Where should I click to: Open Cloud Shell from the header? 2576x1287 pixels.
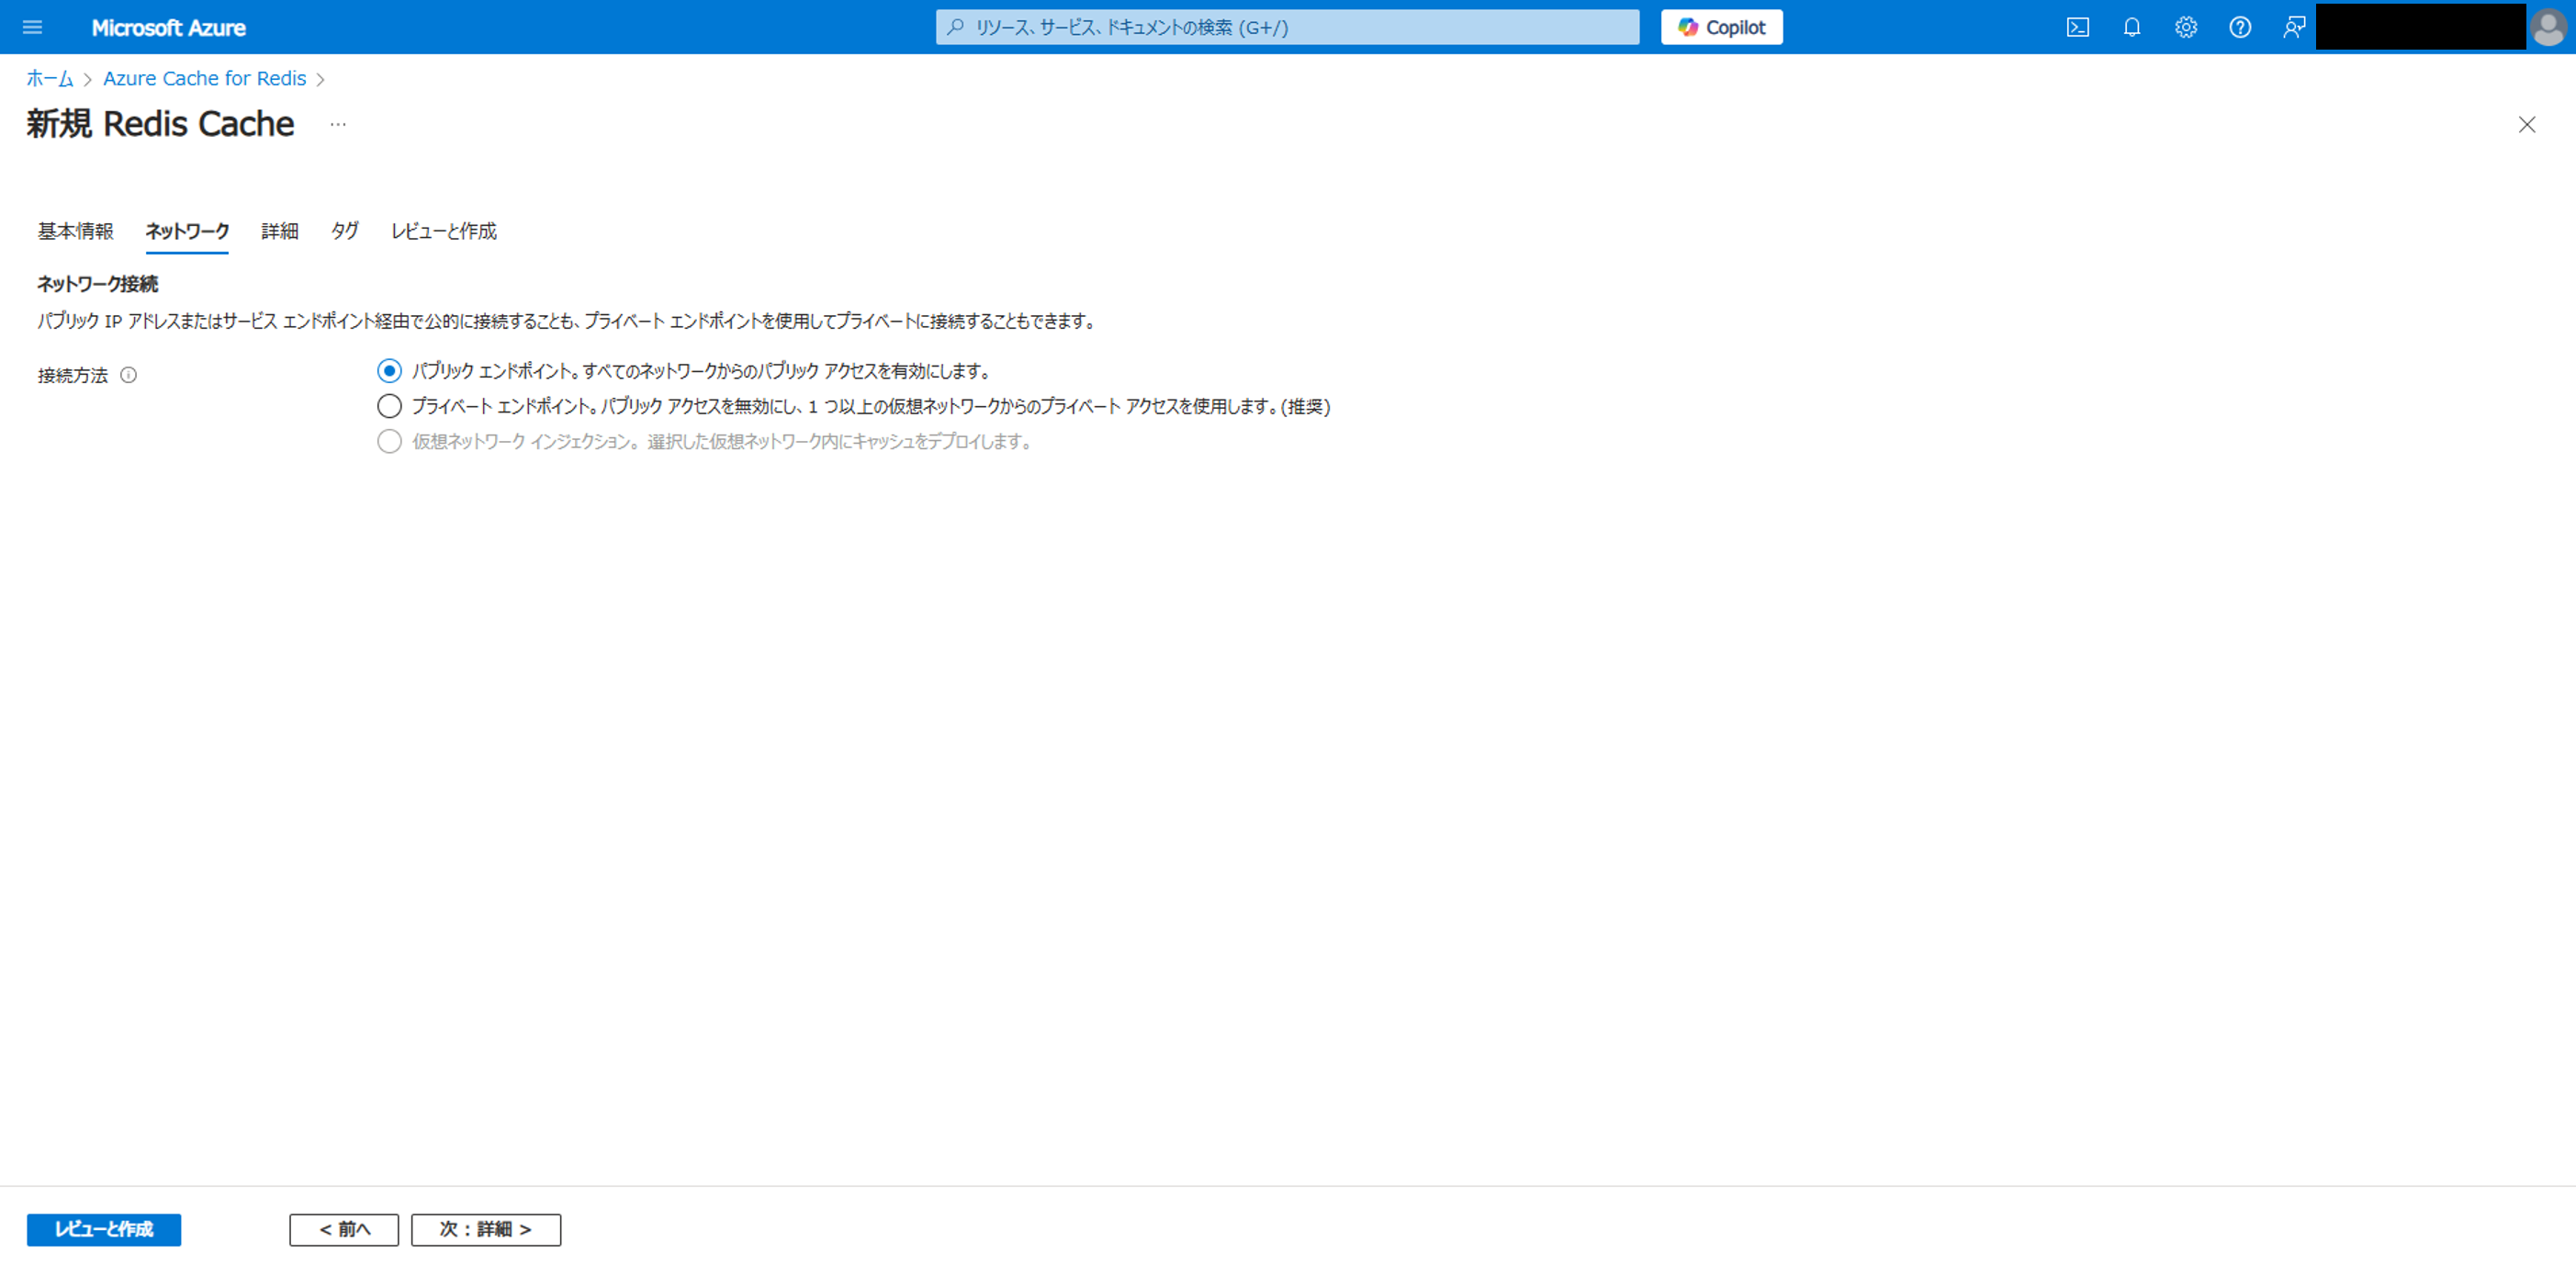pos(2077,27)
